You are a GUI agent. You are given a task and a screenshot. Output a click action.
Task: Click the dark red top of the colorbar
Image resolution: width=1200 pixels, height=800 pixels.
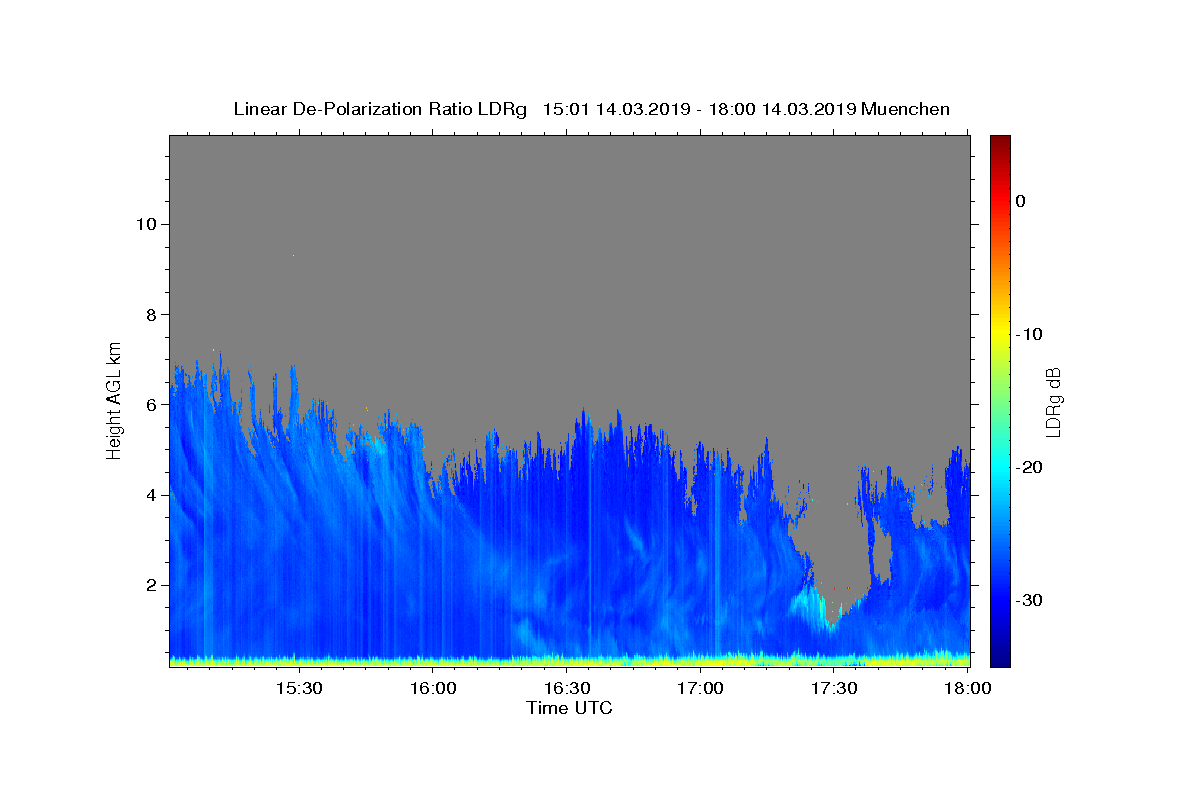coord(1000,142)
